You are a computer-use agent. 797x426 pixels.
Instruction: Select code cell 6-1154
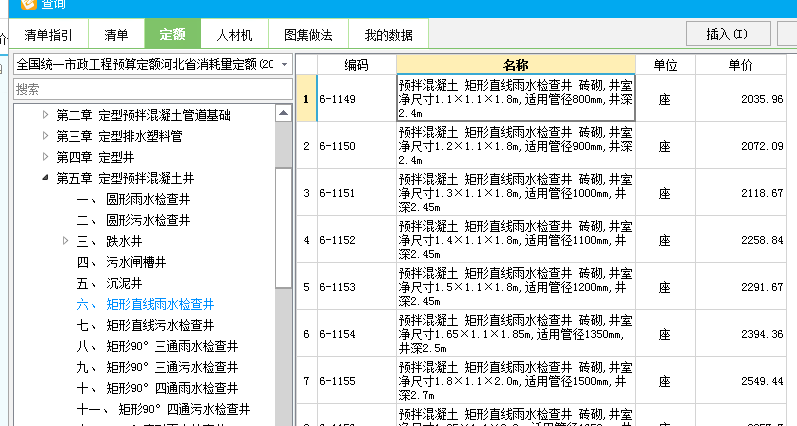coord(356,334)
